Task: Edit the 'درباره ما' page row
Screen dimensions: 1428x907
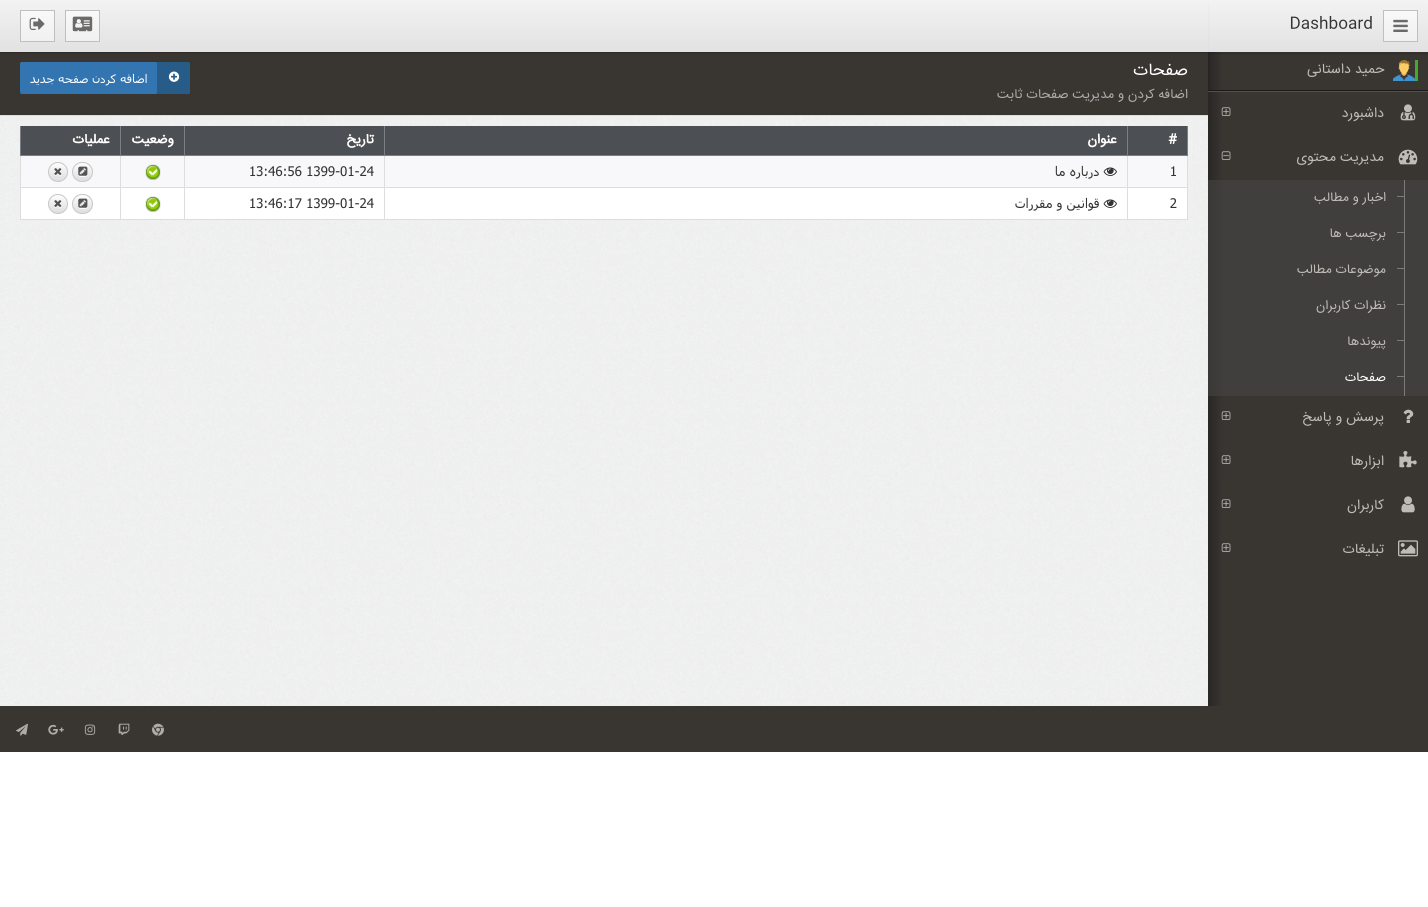Action: click(83, 172)
